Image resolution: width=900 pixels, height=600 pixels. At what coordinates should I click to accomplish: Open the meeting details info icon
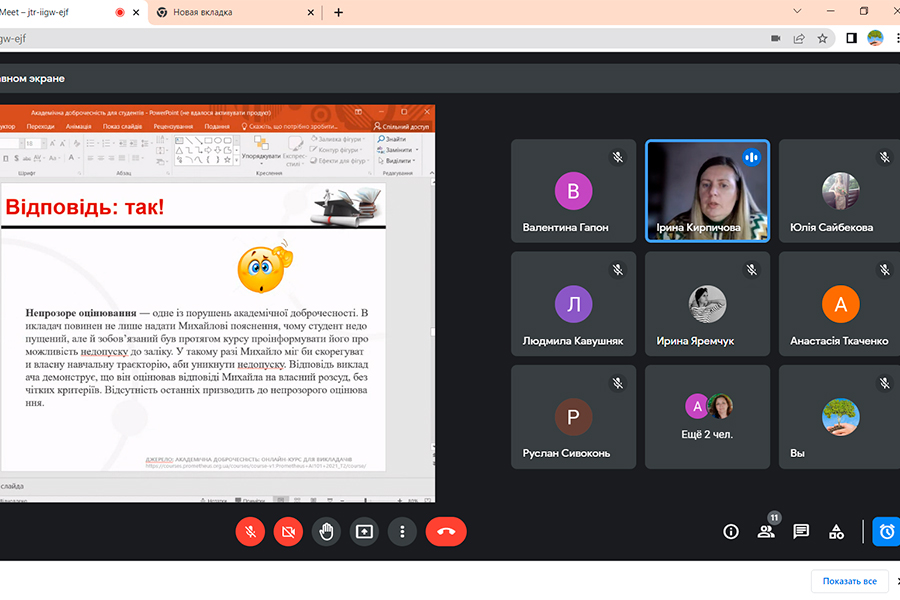[x=731, y=531]
